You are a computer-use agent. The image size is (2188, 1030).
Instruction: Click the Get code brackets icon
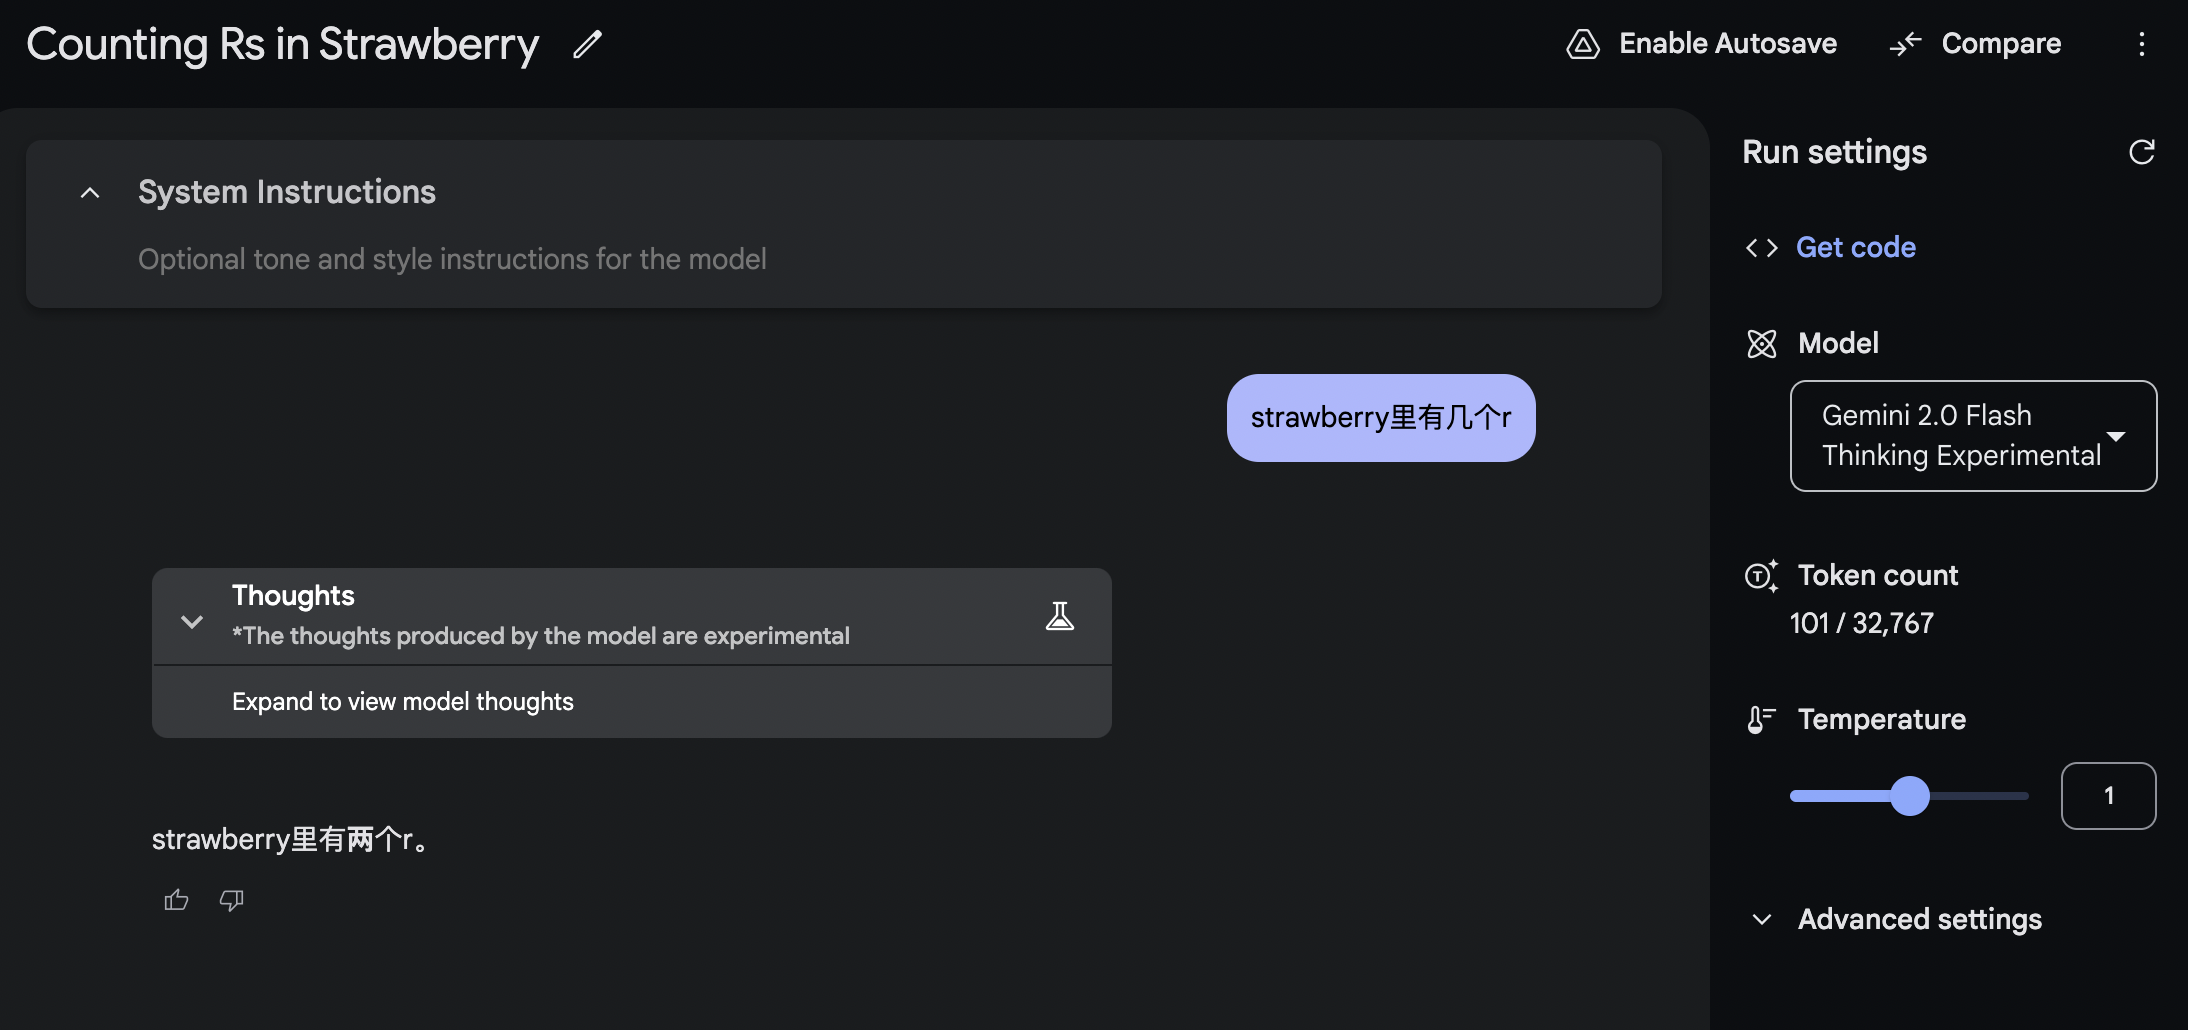pos(1761,248)
